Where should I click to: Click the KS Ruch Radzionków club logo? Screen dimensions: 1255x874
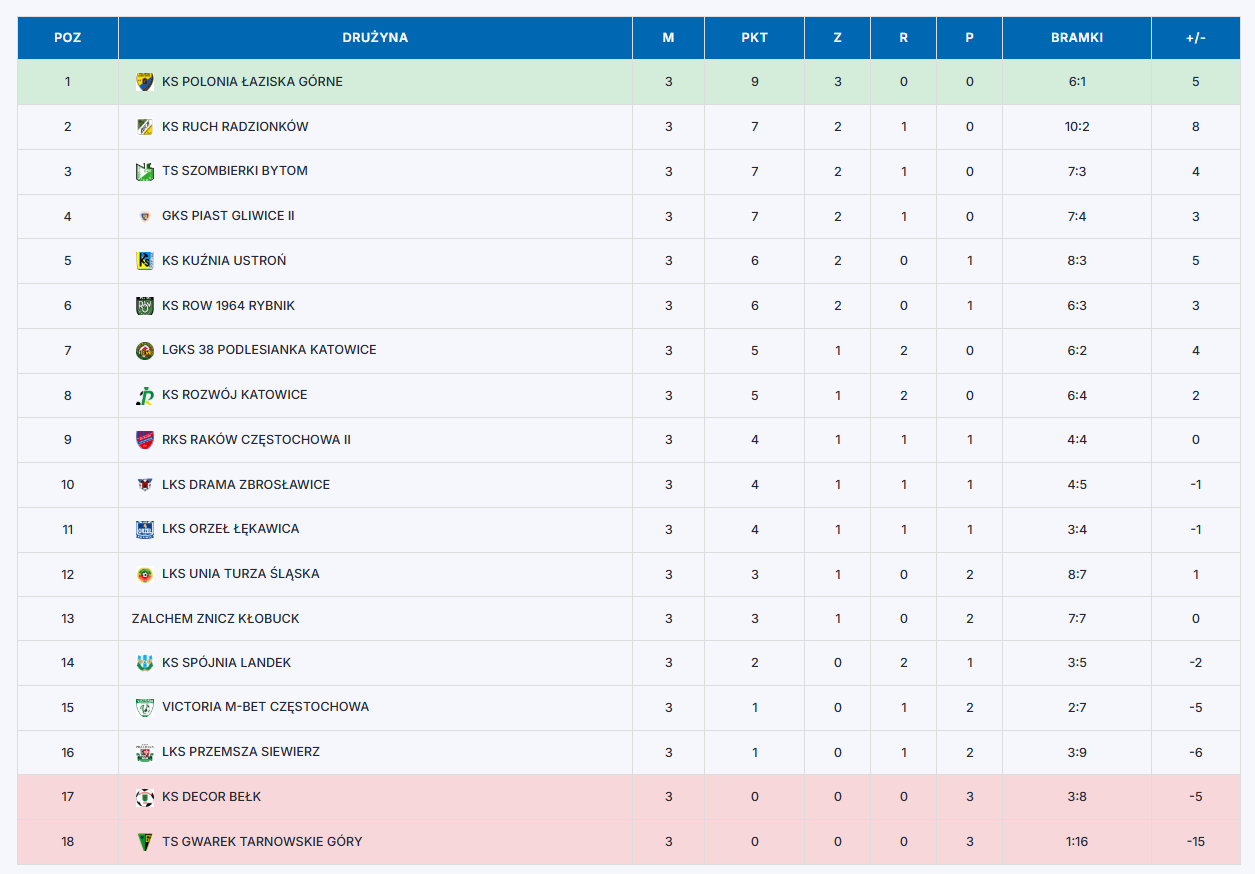145,127
